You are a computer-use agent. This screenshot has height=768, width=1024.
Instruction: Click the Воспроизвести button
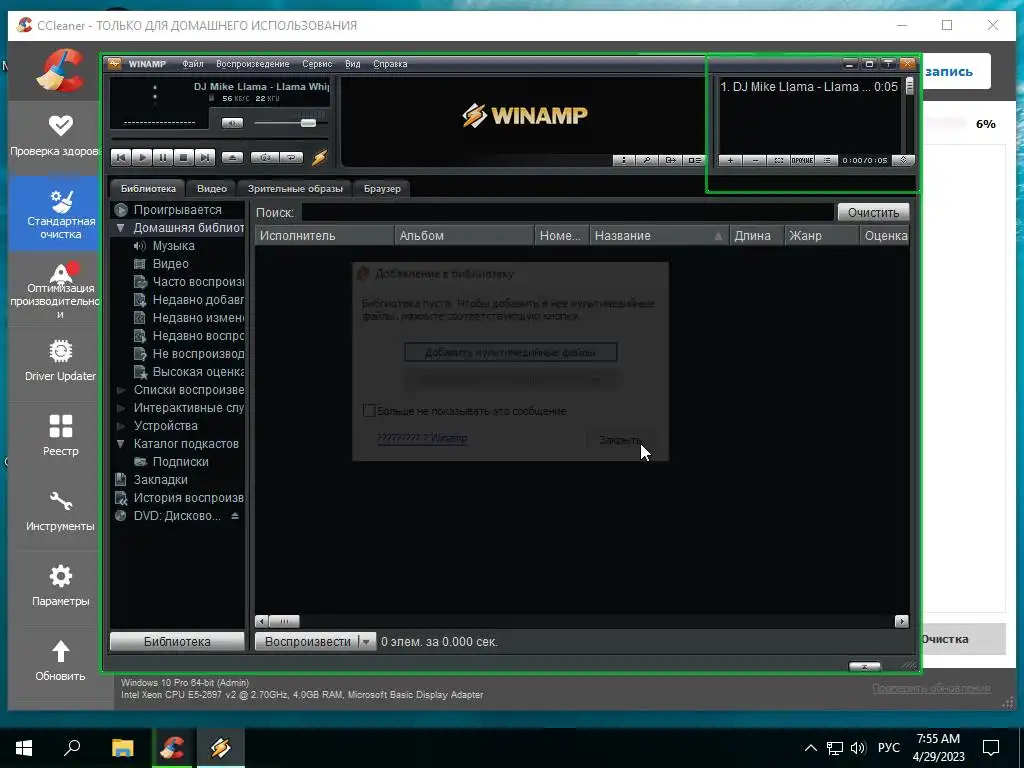pos(307,641)
